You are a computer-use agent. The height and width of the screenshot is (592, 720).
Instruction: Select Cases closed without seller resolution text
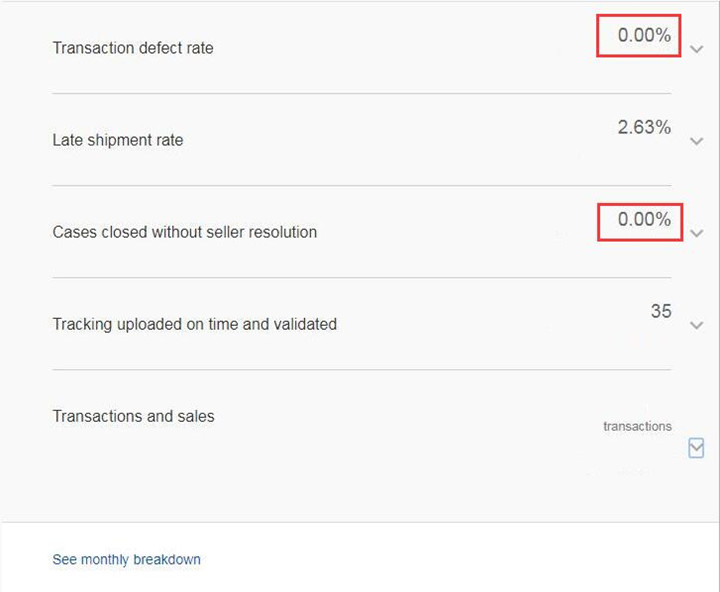(x=185, y=232)
